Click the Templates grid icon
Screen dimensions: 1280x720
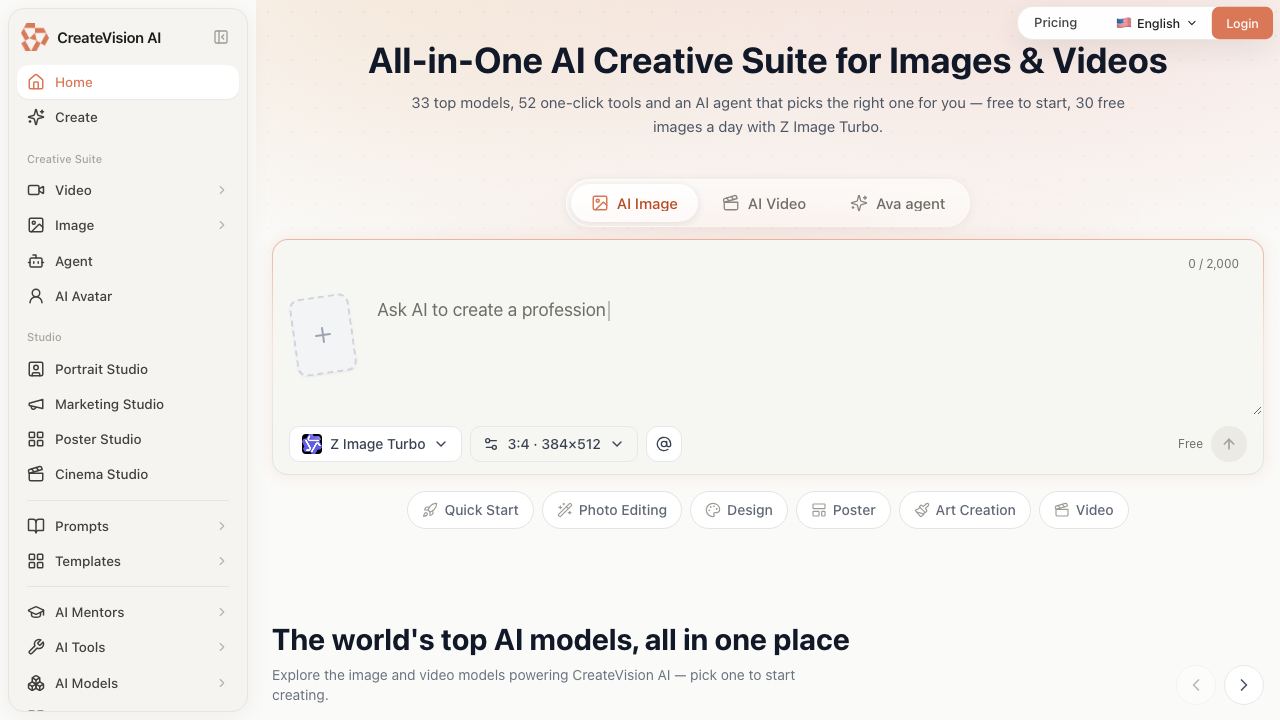(36, 561)
